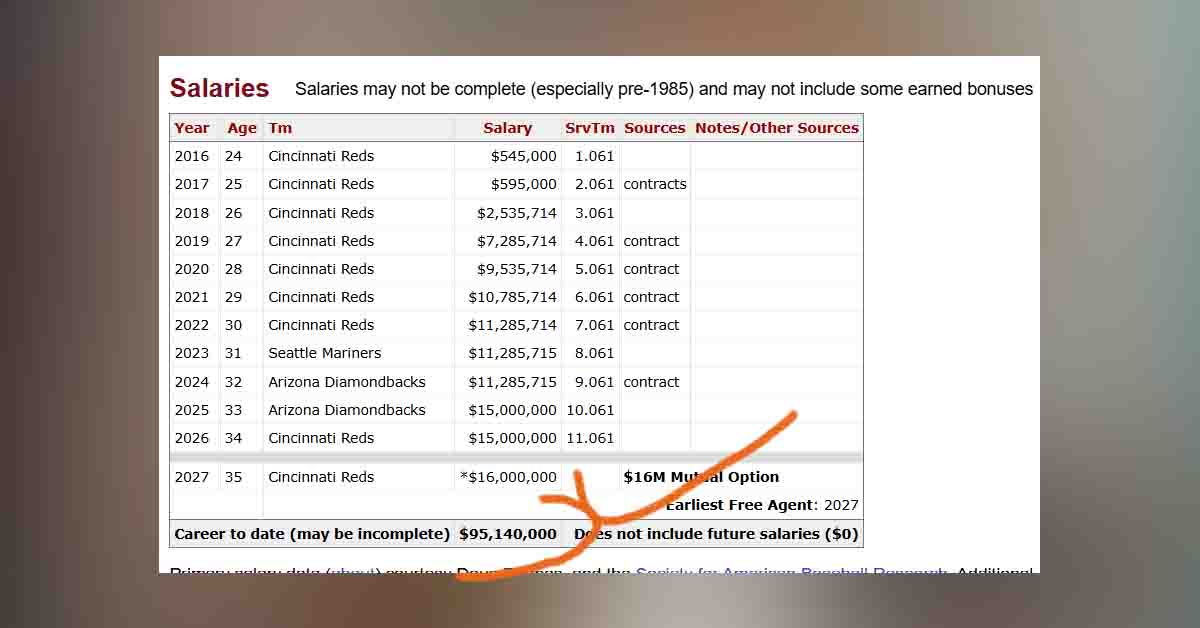The width and height of the screenshot is (1200, 628).
Task: Click Arizona Diamondbacks in the 2025 row
Action: (346, 410)
